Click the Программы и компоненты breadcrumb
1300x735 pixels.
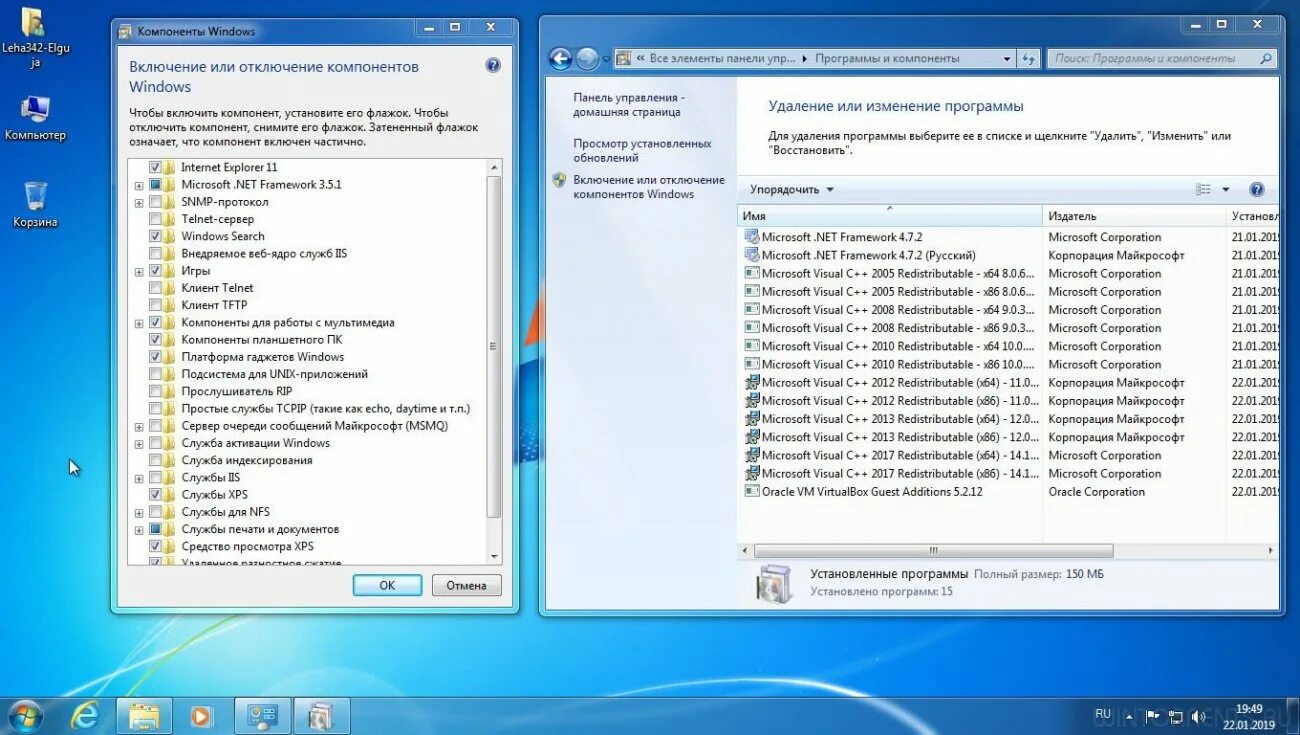887,59
